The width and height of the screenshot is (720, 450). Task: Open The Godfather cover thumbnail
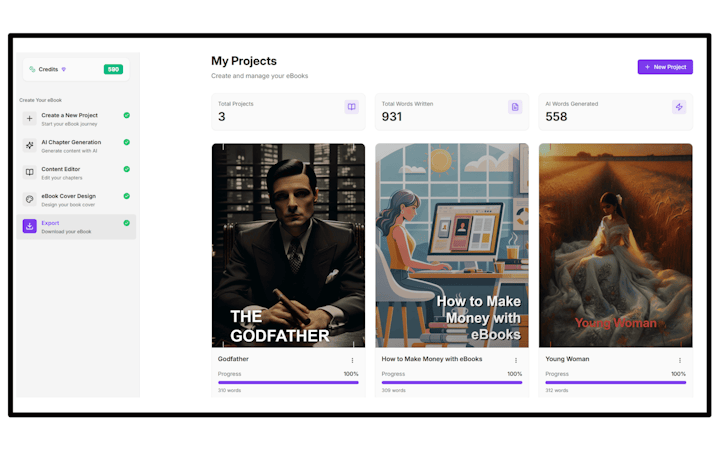[x=288, y=245]
